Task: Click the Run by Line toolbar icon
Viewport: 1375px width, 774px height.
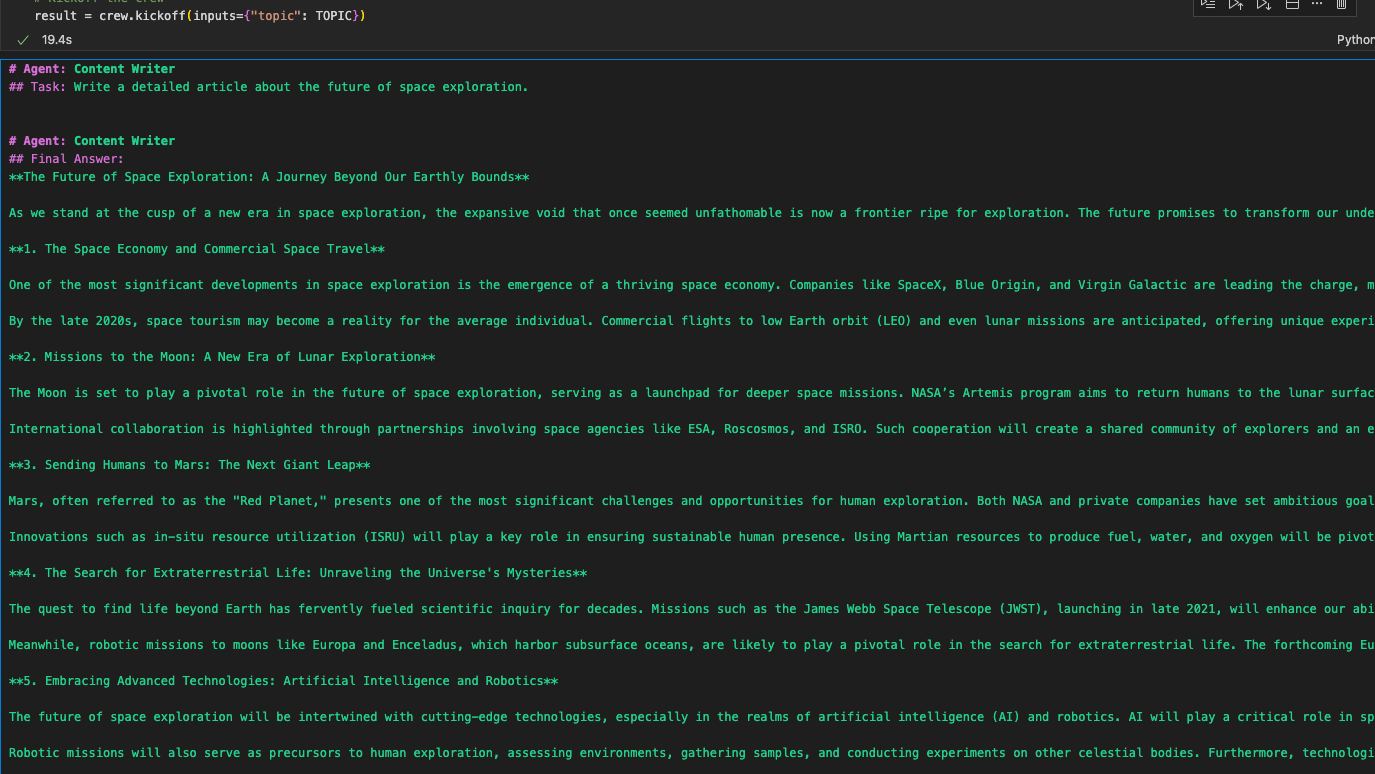Action: pos(1208,5)
